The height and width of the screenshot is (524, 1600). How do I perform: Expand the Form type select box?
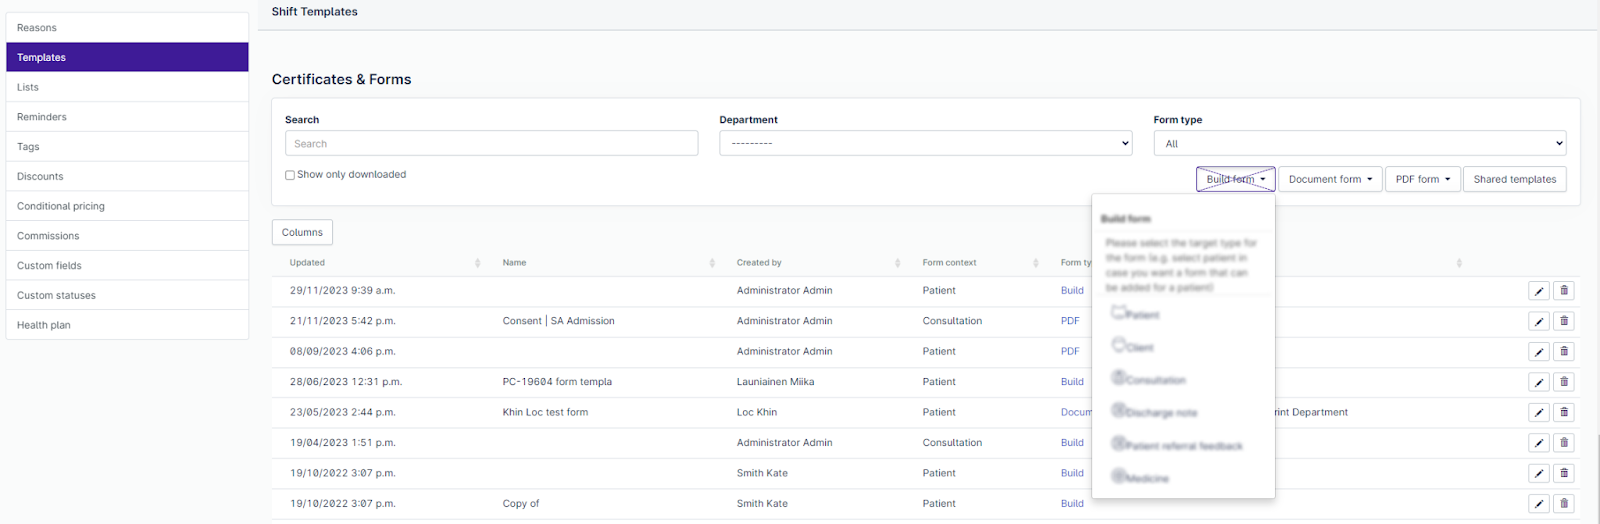pos(1359,144)
